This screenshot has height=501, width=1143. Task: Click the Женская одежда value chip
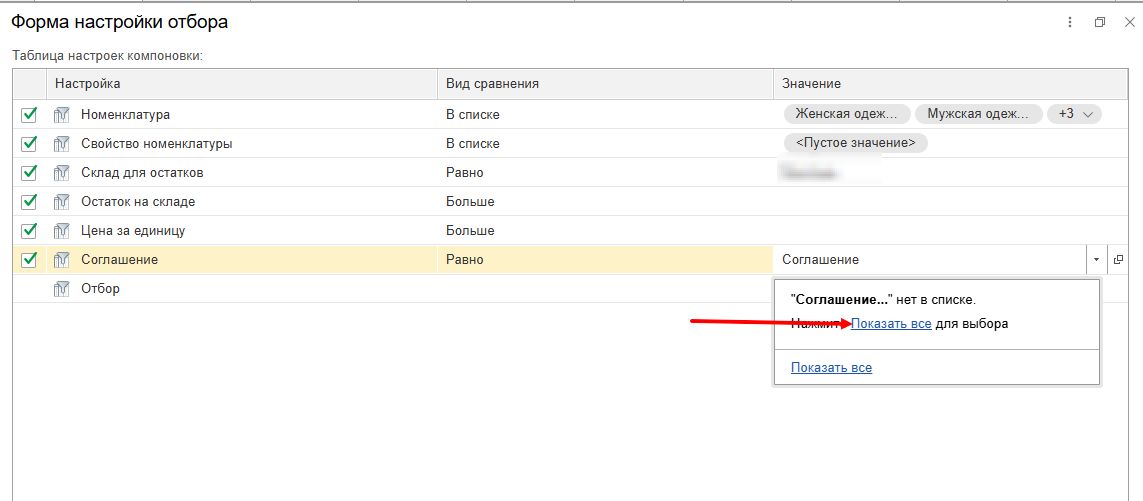pyautogui.click(x=847, y=114)
